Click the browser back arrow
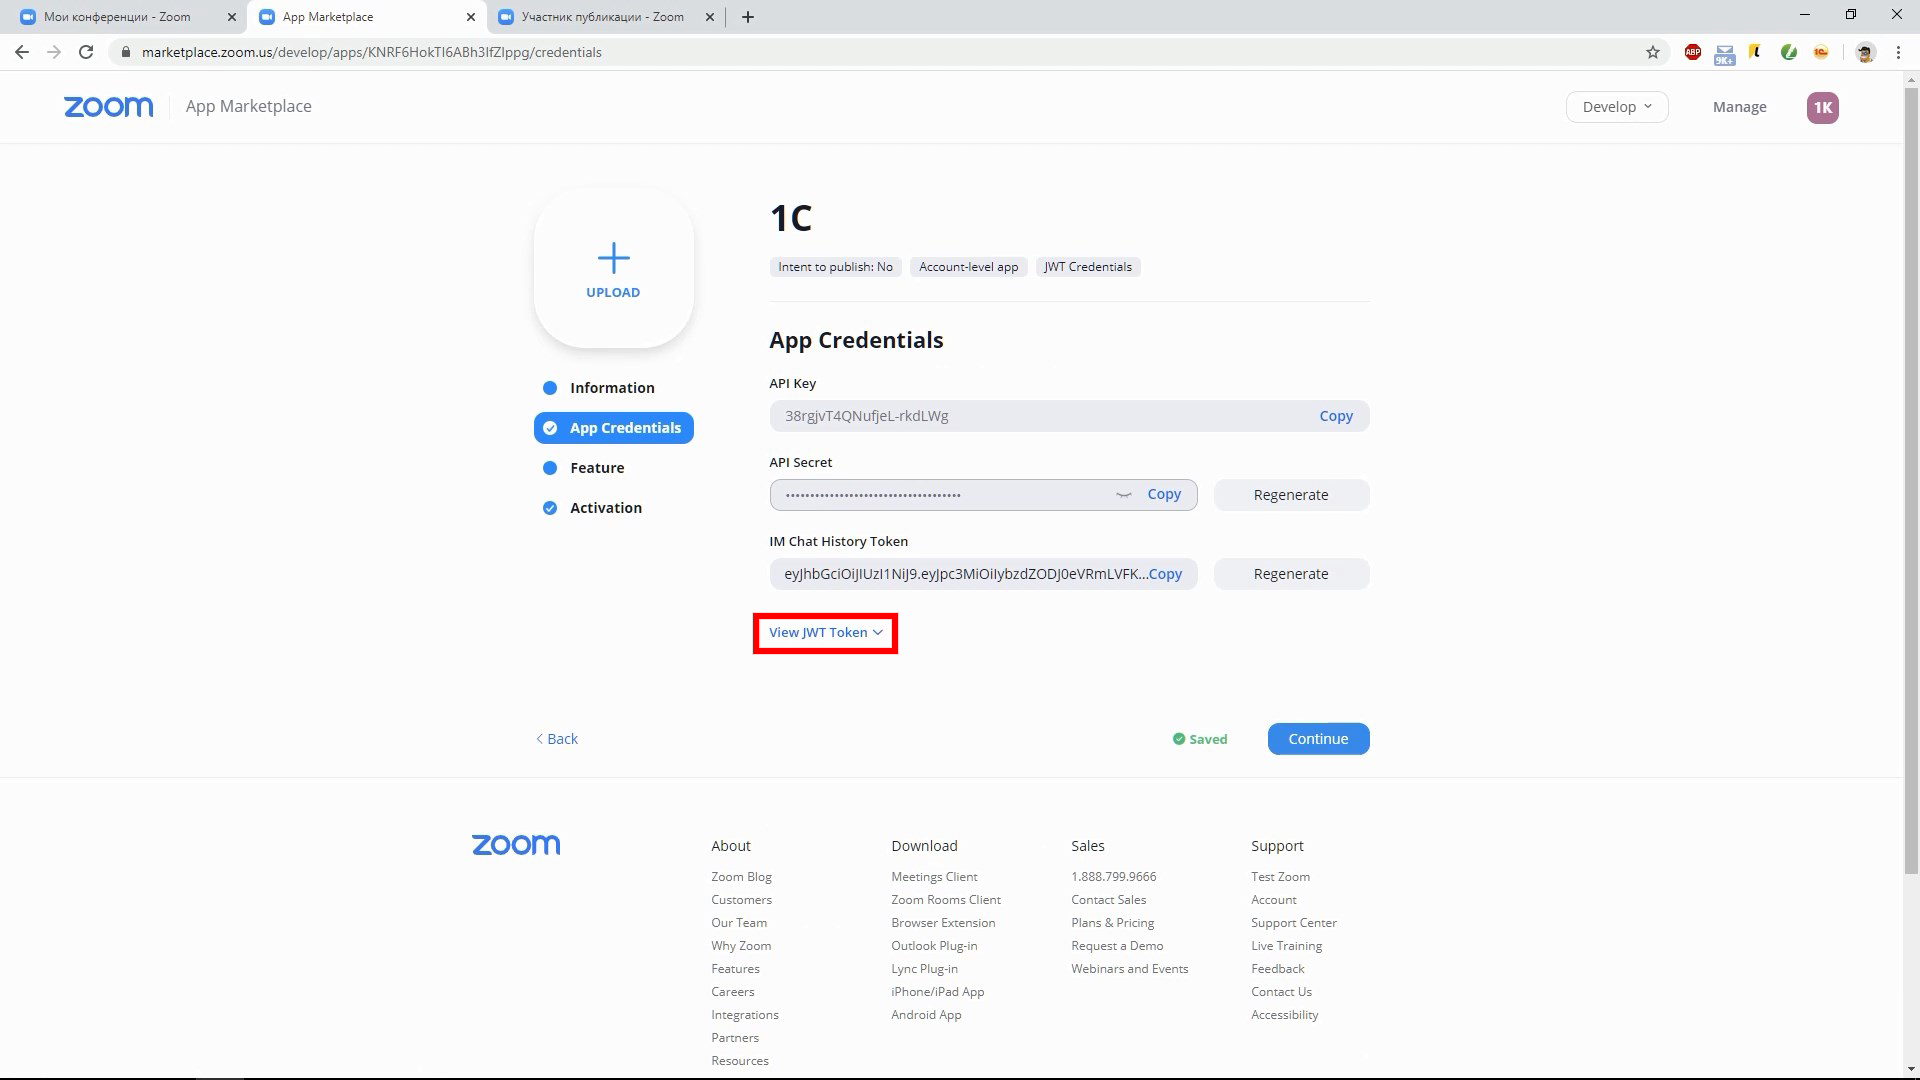 pos(22,52)
